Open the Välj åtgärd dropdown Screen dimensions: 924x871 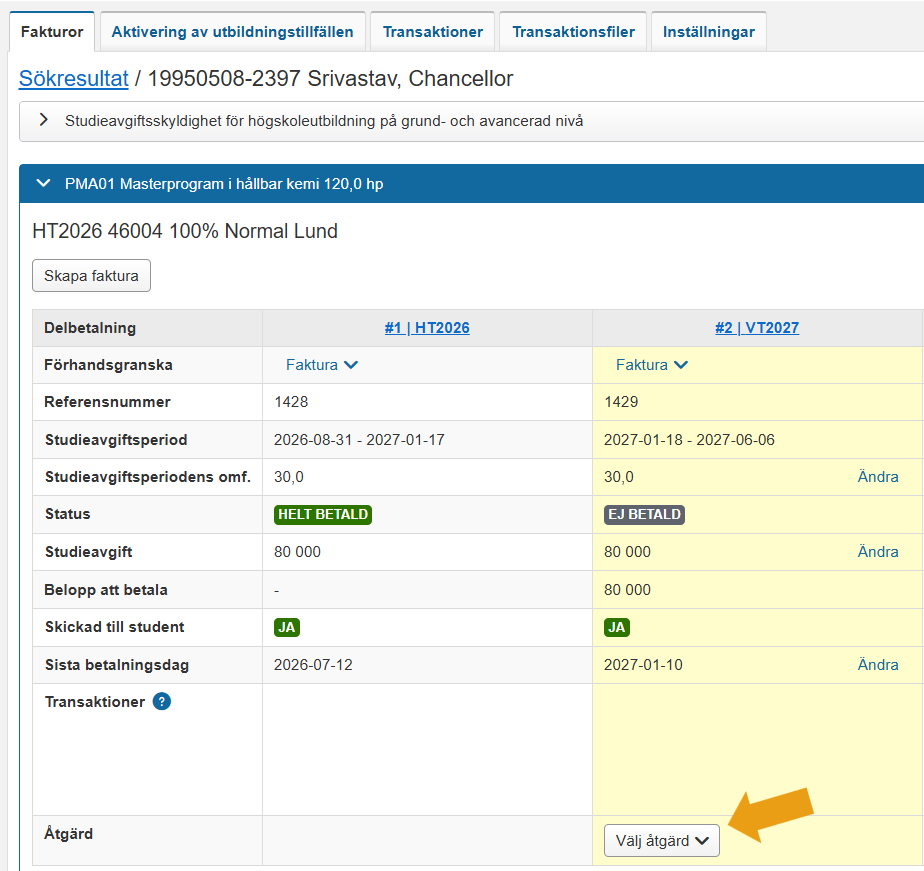point(662,840)
